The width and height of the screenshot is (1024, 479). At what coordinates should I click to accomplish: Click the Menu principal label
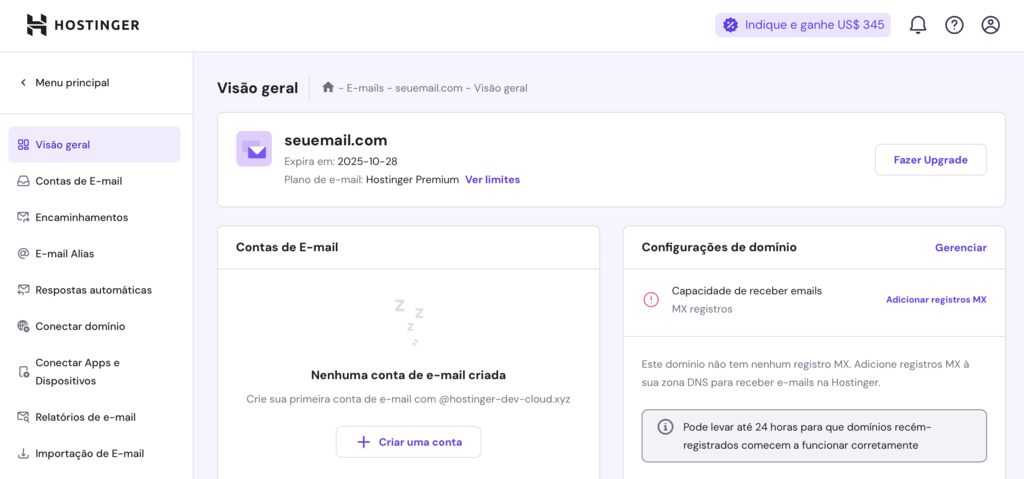[x=72, y=83]
